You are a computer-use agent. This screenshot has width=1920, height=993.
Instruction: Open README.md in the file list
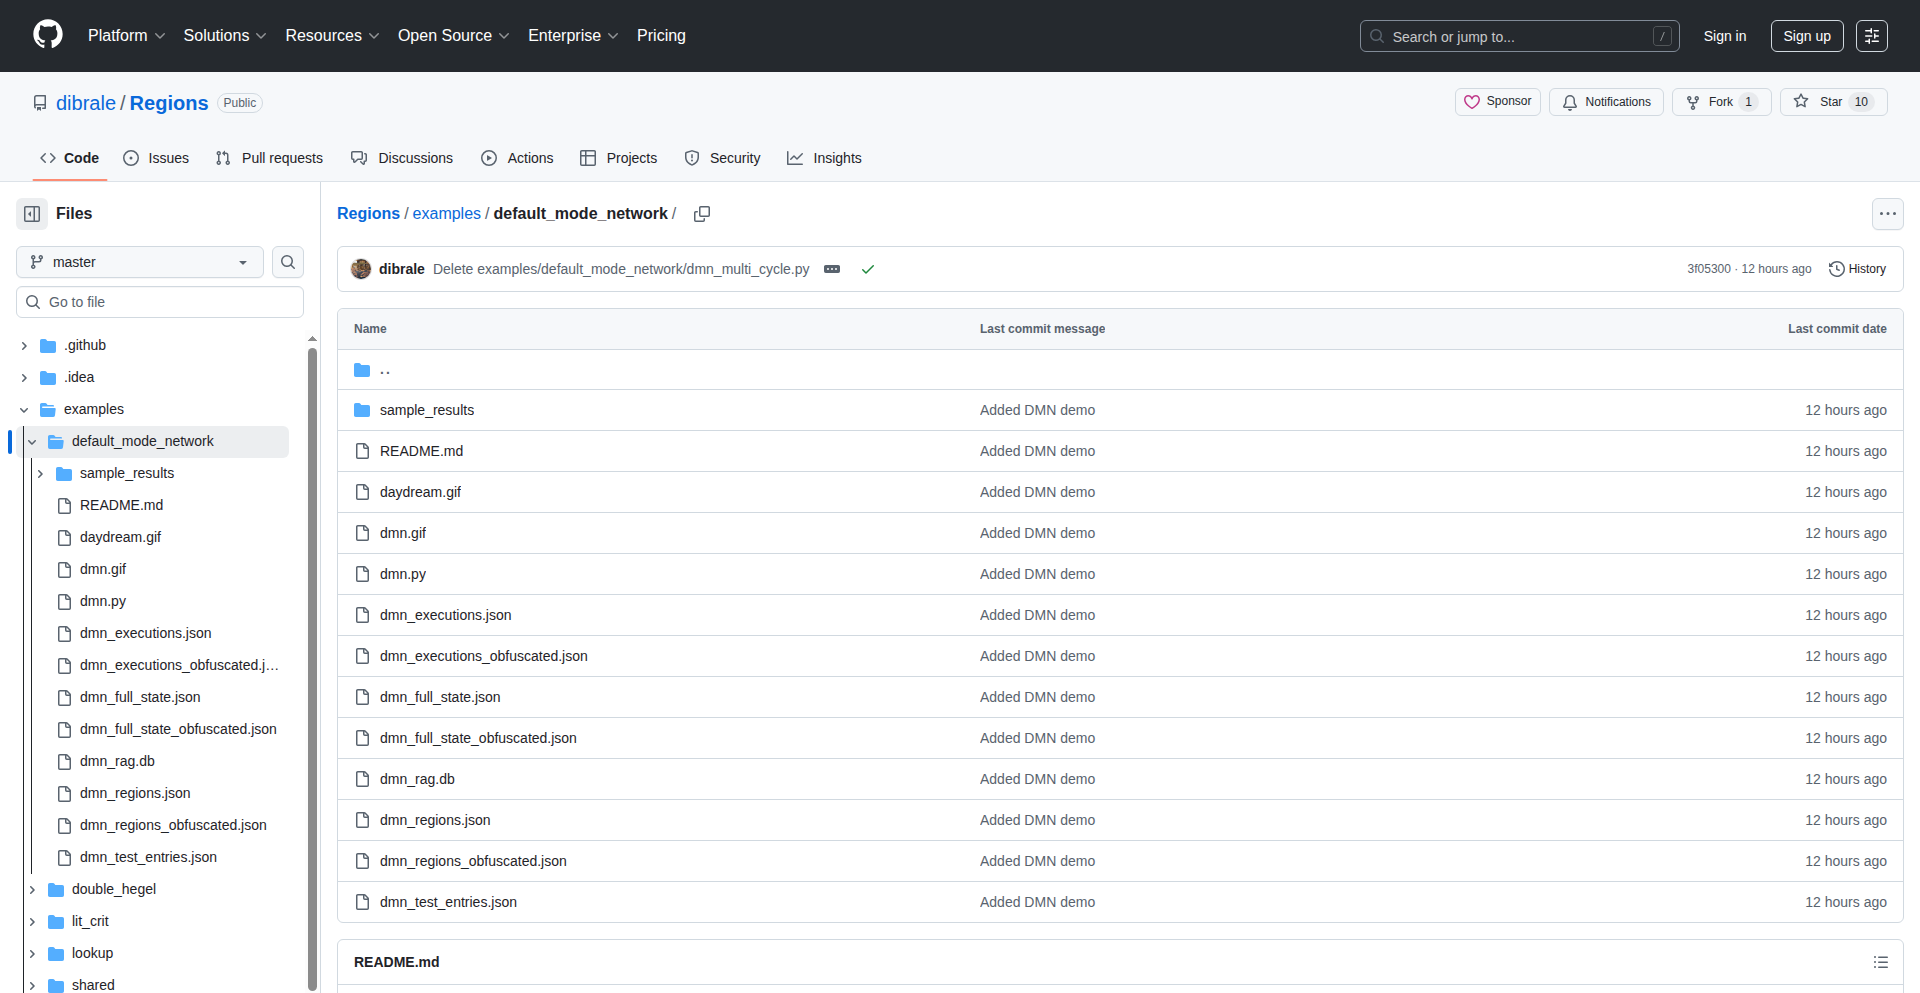click(421, 451)
